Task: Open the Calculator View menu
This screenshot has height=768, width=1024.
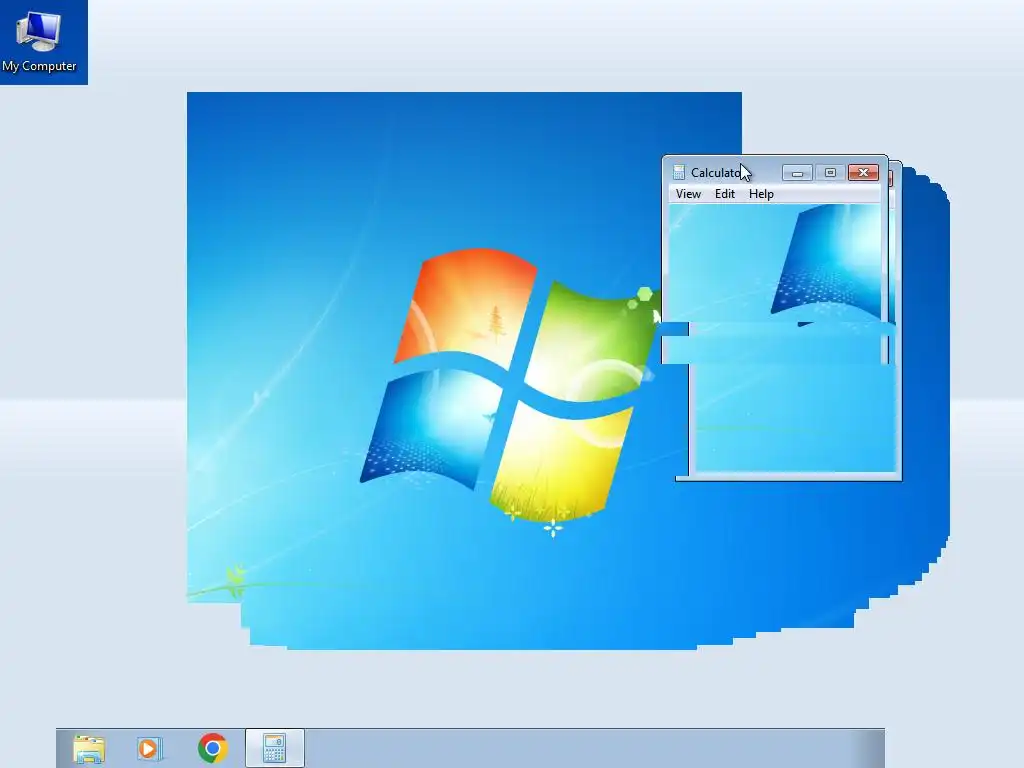Action: click(688, 194)
